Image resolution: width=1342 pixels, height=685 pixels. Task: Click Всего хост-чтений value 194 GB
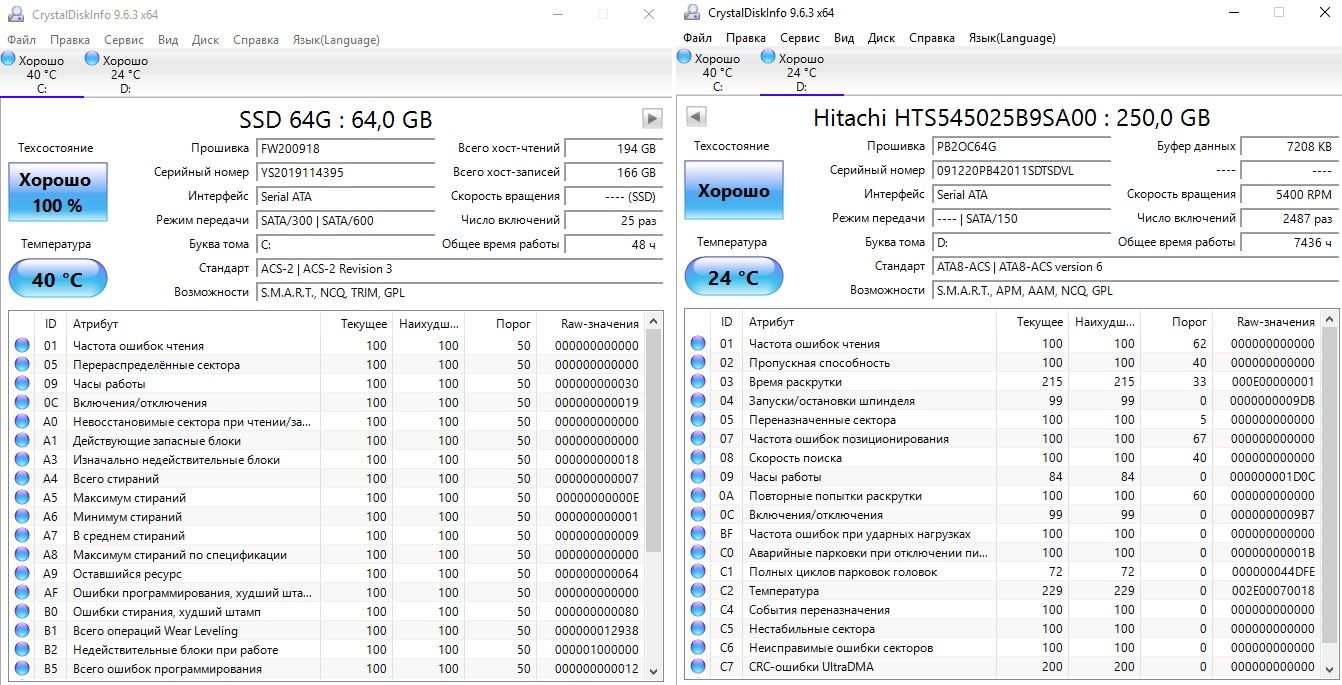click(x=614, y=148)
